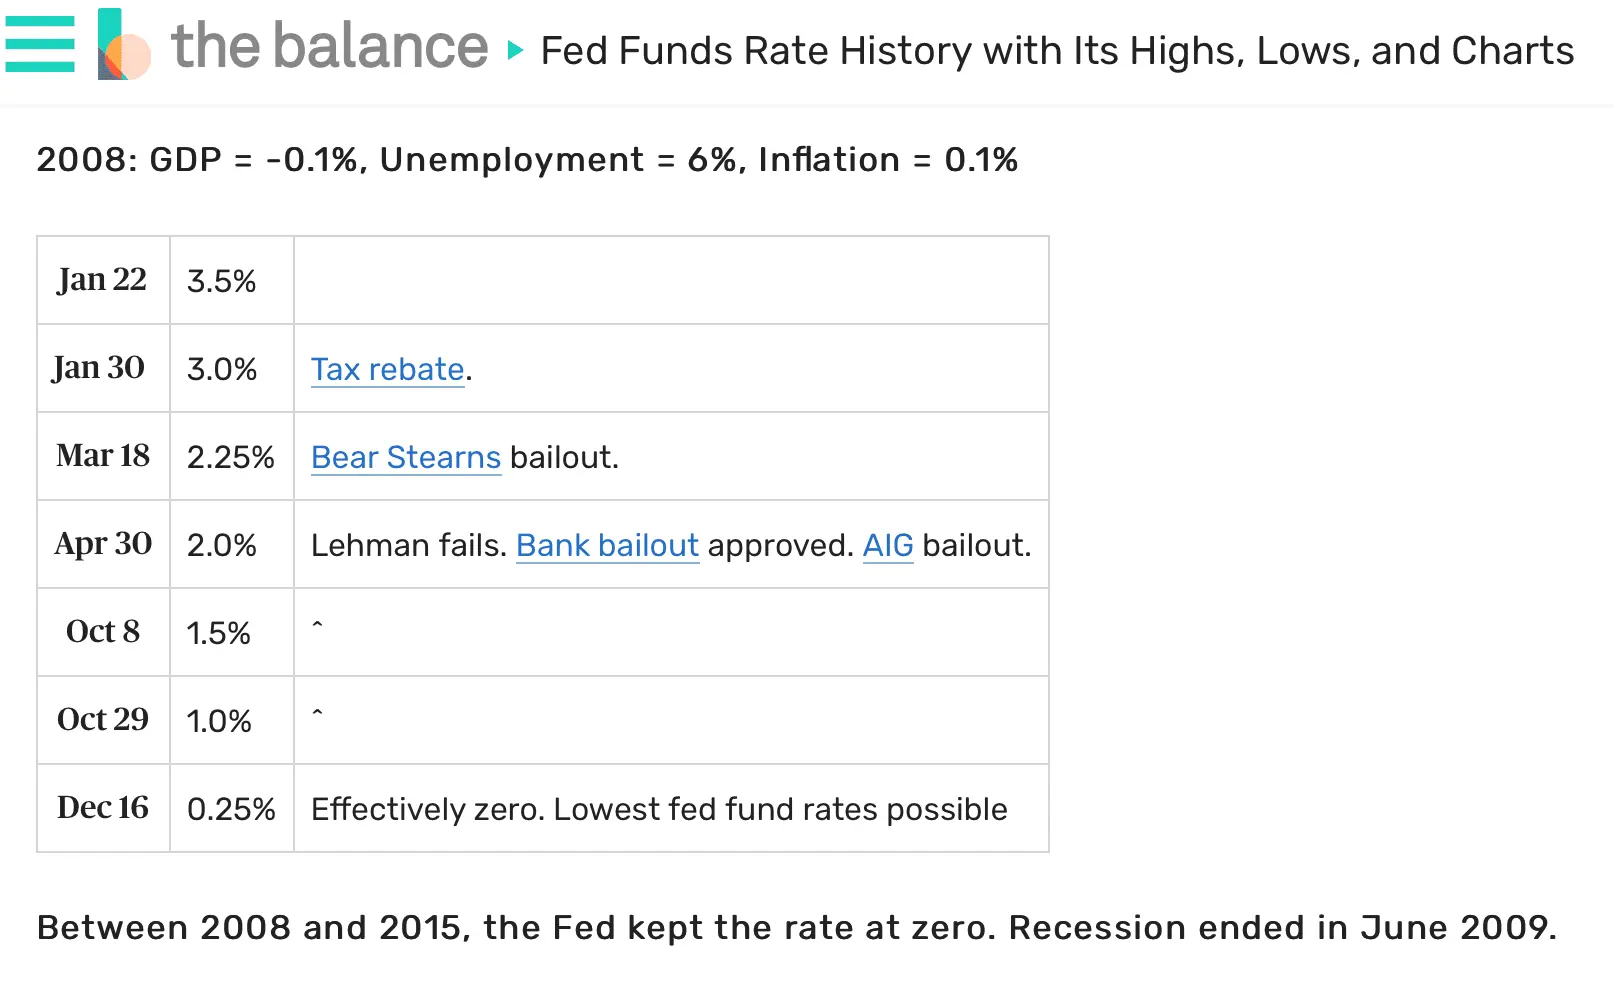Collapse the breadcrumb triangle after the logo

point(515,50)
